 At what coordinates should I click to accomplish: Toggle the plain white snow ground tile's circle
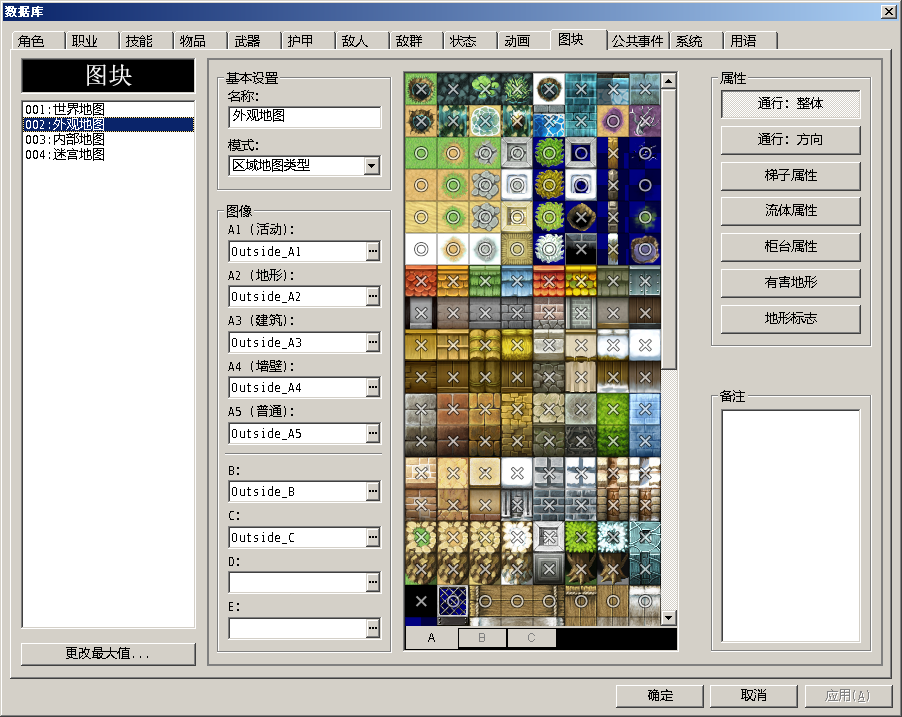(x=421, y=249)
